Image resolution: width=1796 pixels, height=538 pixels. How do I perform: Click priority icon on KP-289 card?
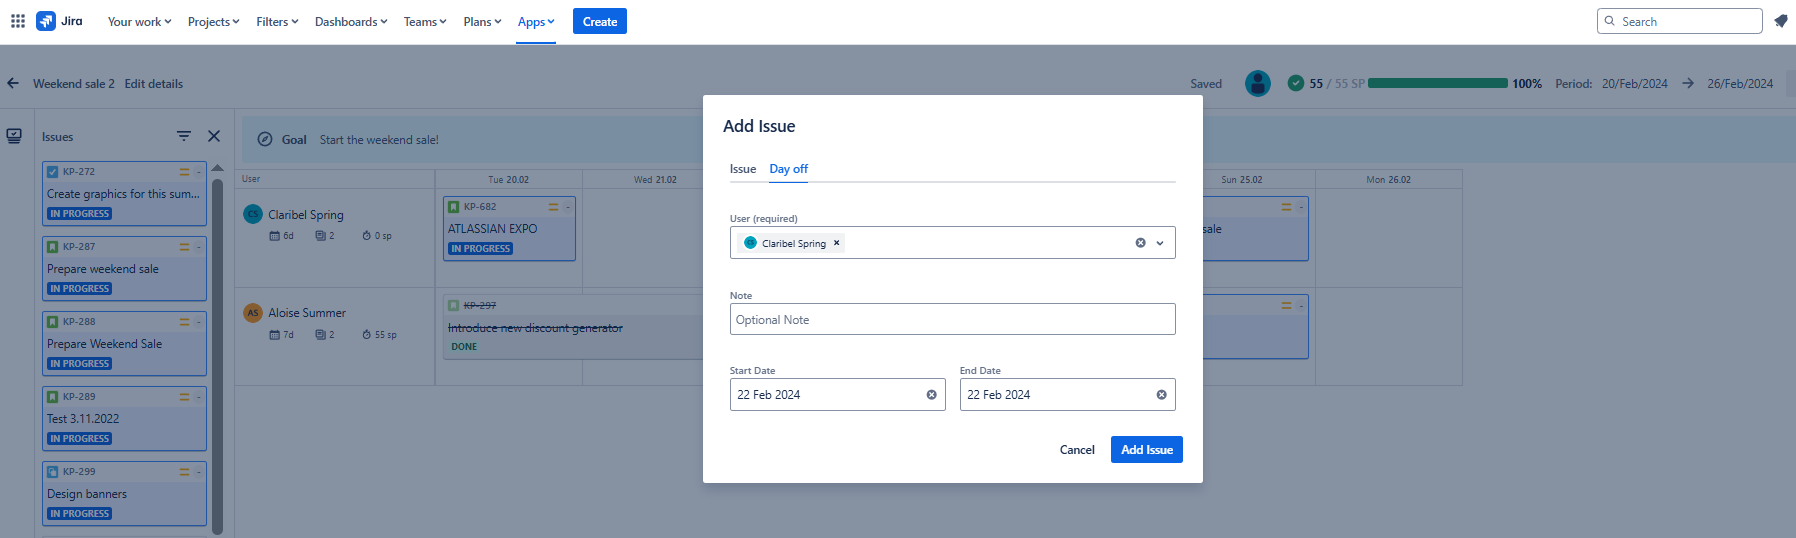click(x=184, y=397)
